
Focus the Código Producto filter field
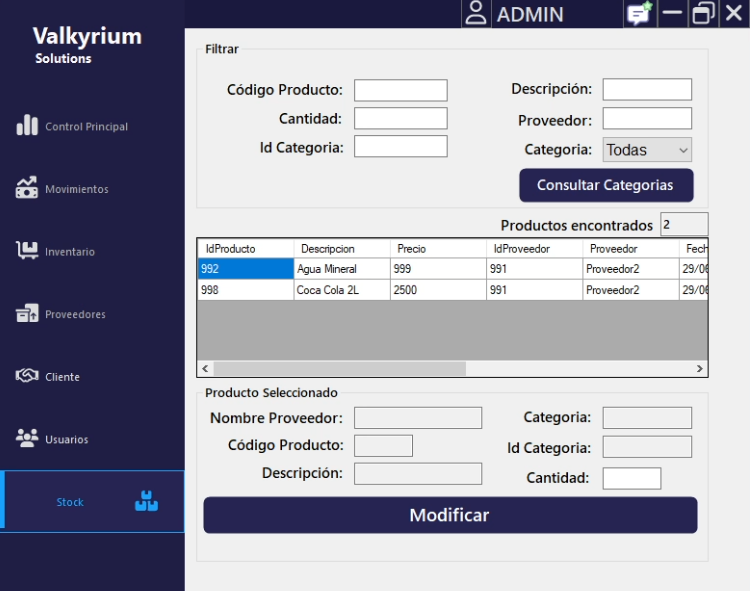400,90
